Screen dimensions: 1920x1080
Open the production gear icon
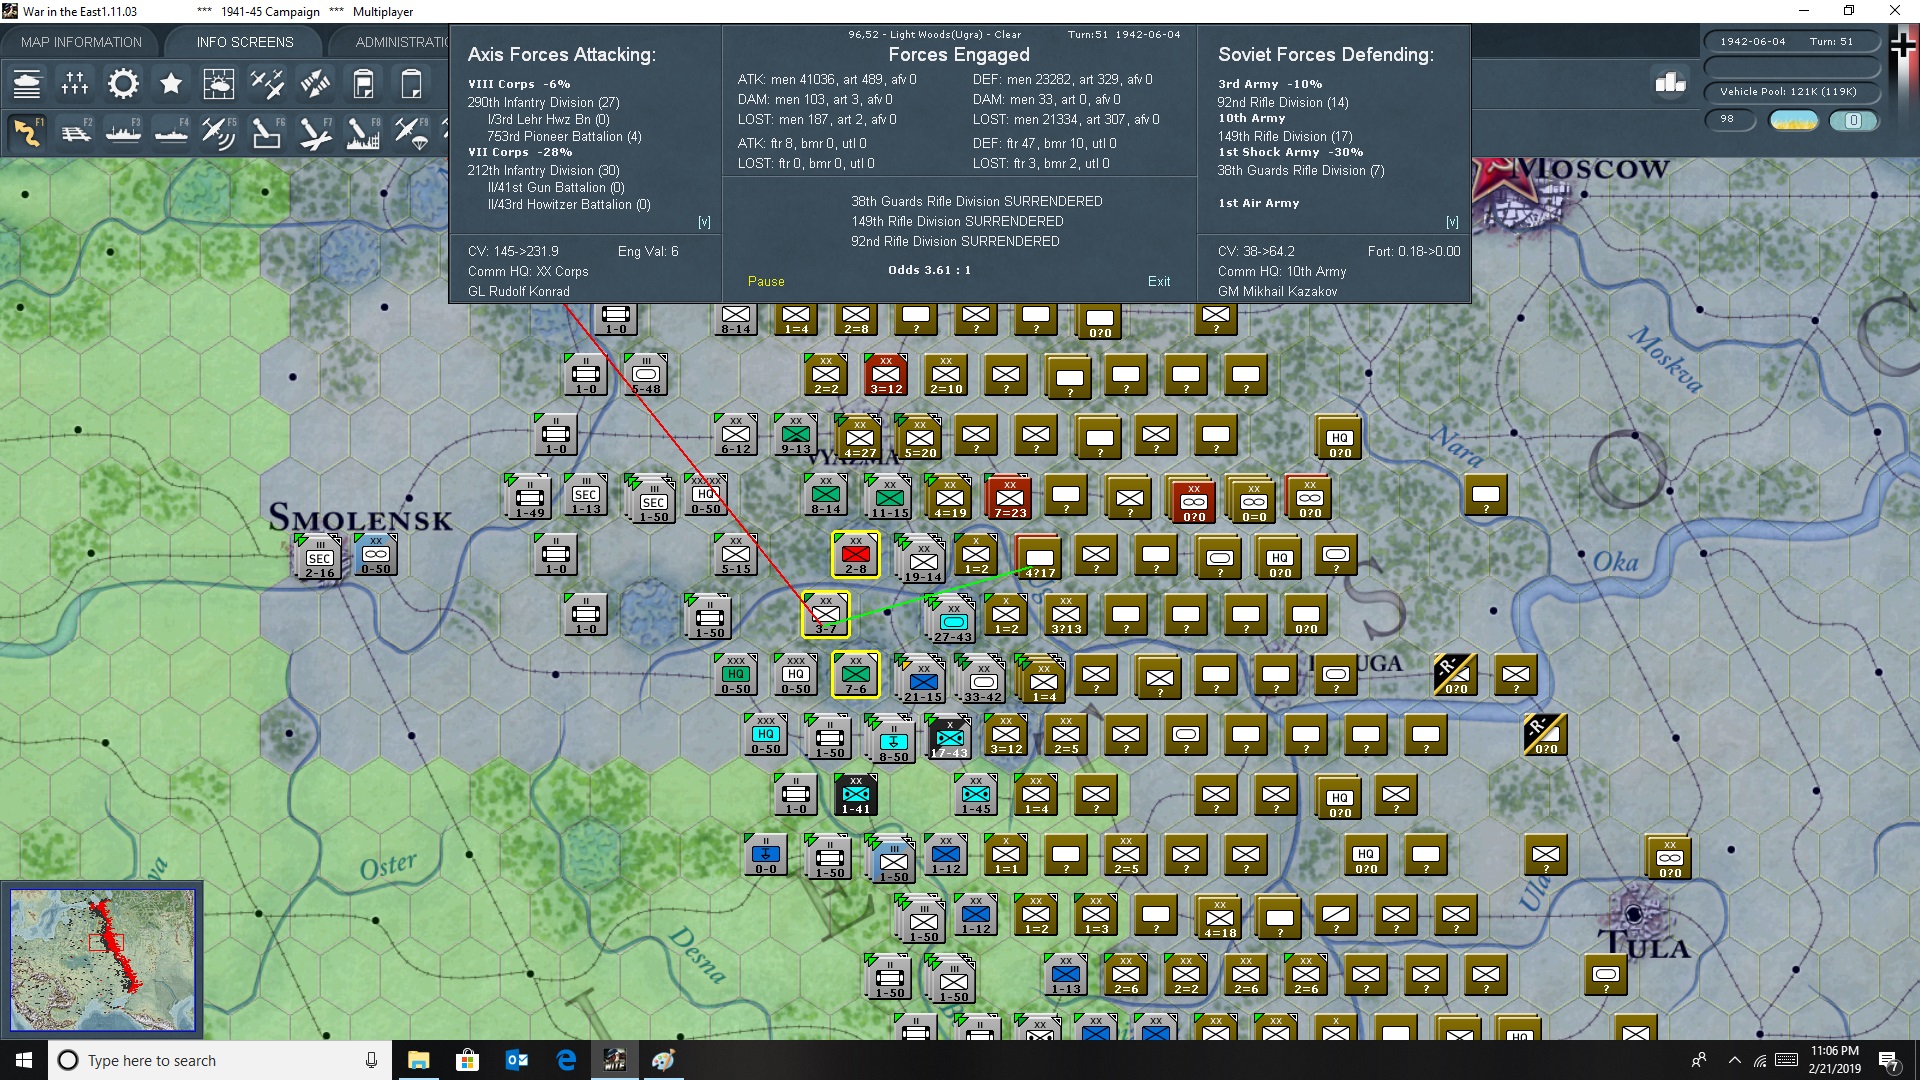point(123,84)
